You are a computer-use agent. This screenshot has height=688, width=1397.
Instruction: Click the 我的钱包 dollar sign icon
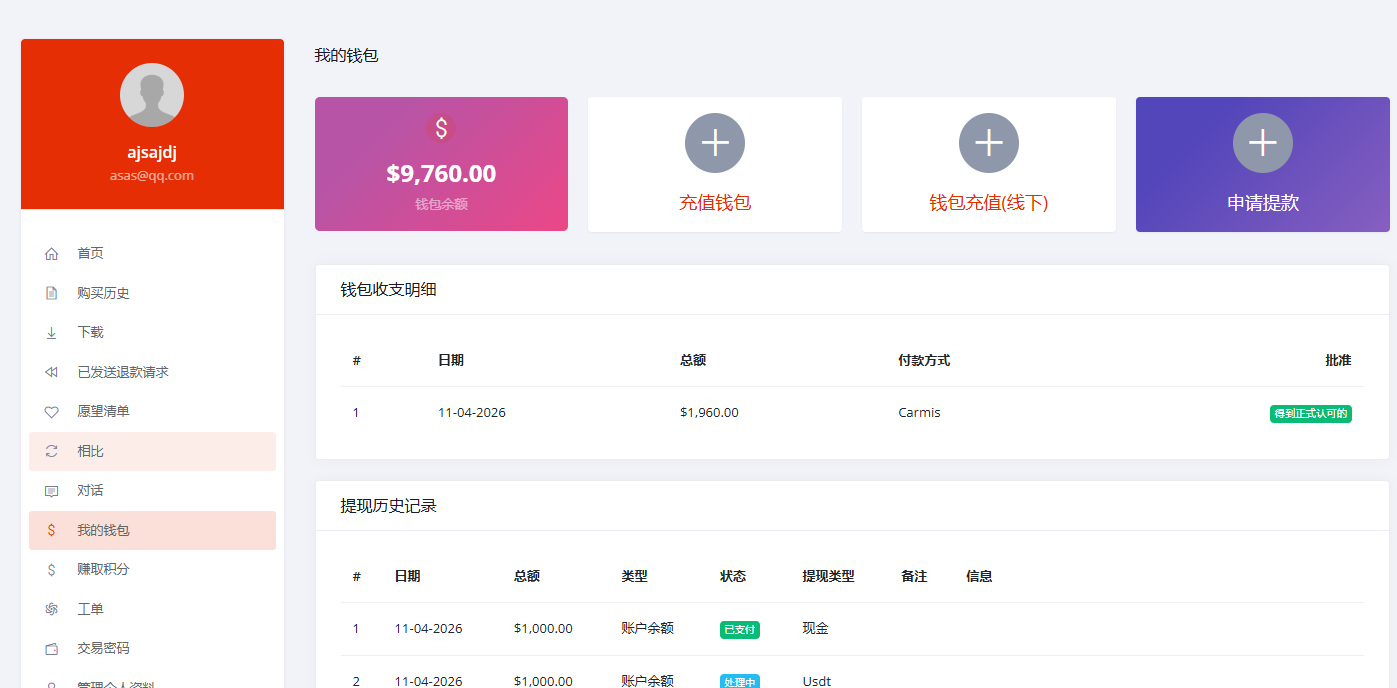51,530
